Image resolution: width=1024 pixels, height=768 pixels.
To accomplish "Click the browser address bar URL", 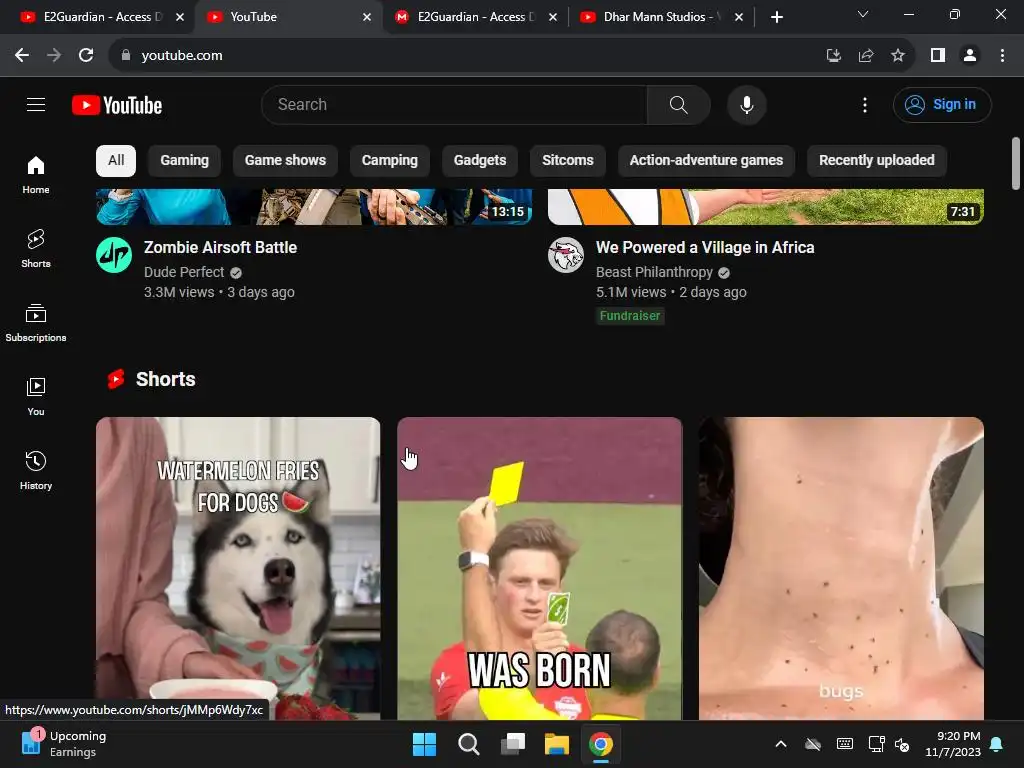I will click(x=182, y=56).
